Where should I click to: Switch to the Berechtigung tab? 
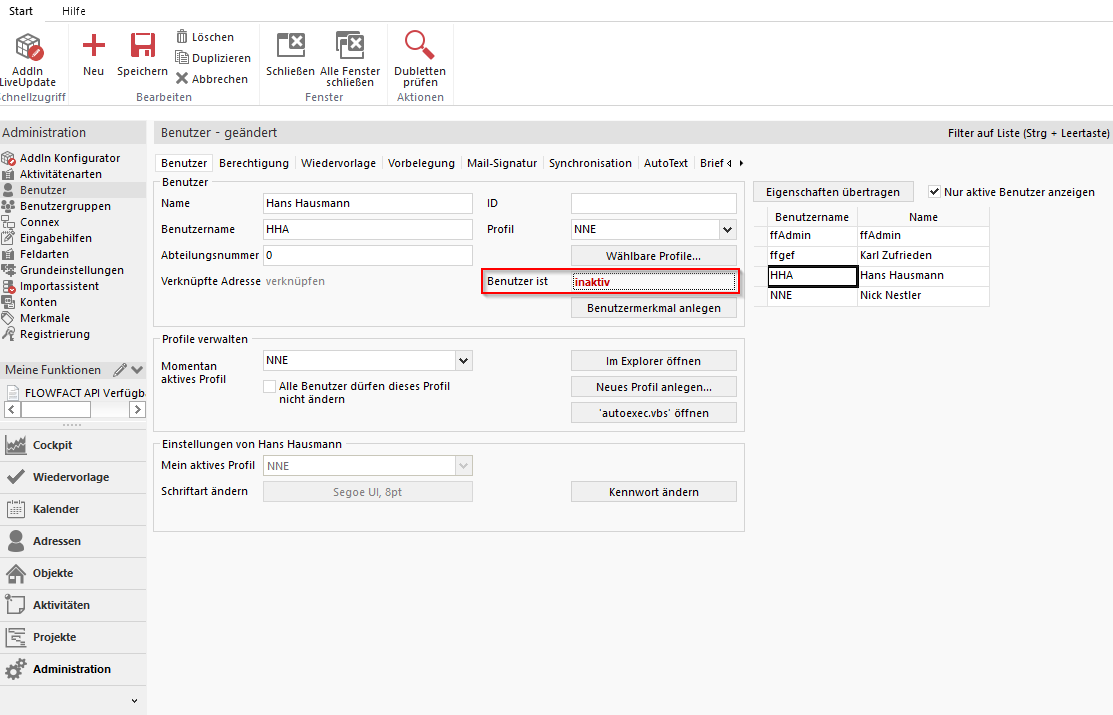coord(254,163)
